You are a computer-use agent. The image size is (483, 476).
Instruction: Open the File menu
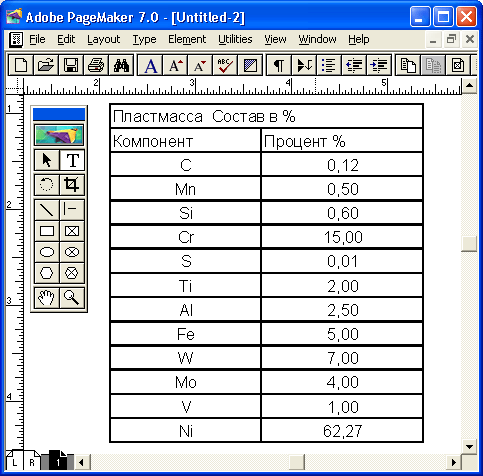[37, 39]
